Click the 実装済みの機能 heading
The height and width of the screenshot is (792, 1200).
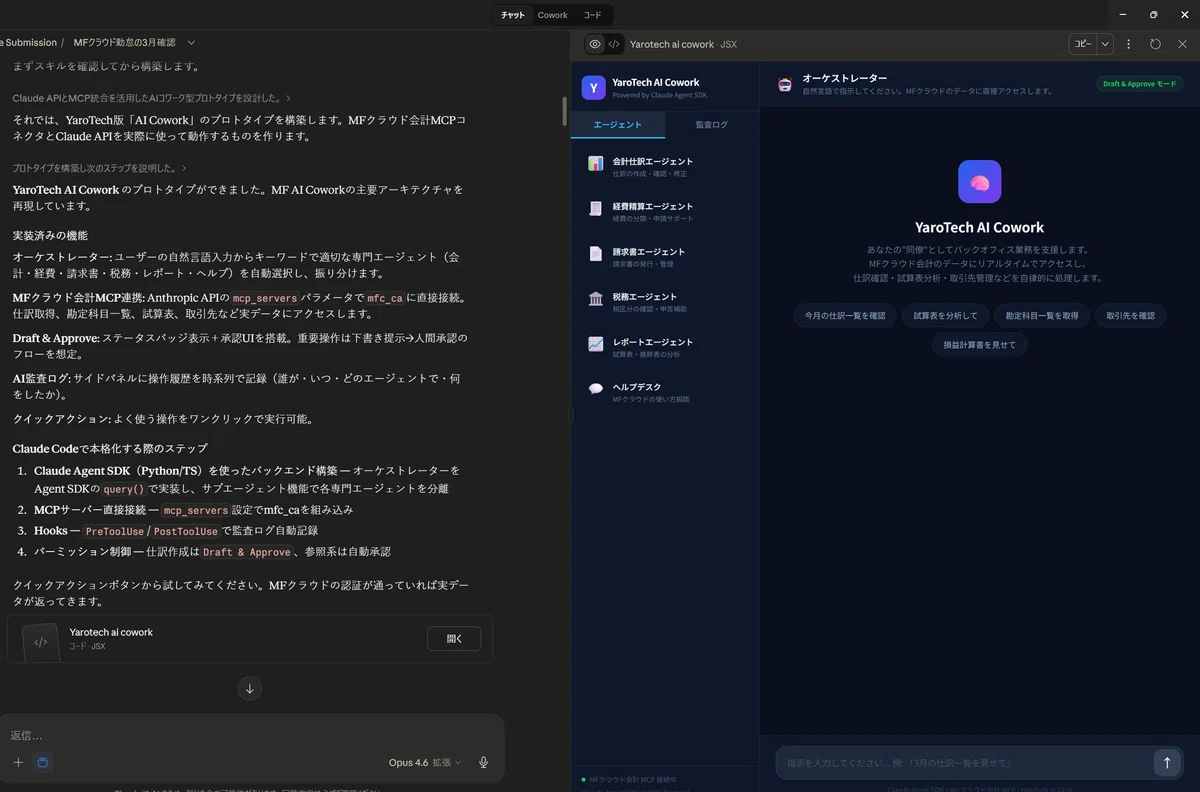pyautogui.click(x=50, y=235)
